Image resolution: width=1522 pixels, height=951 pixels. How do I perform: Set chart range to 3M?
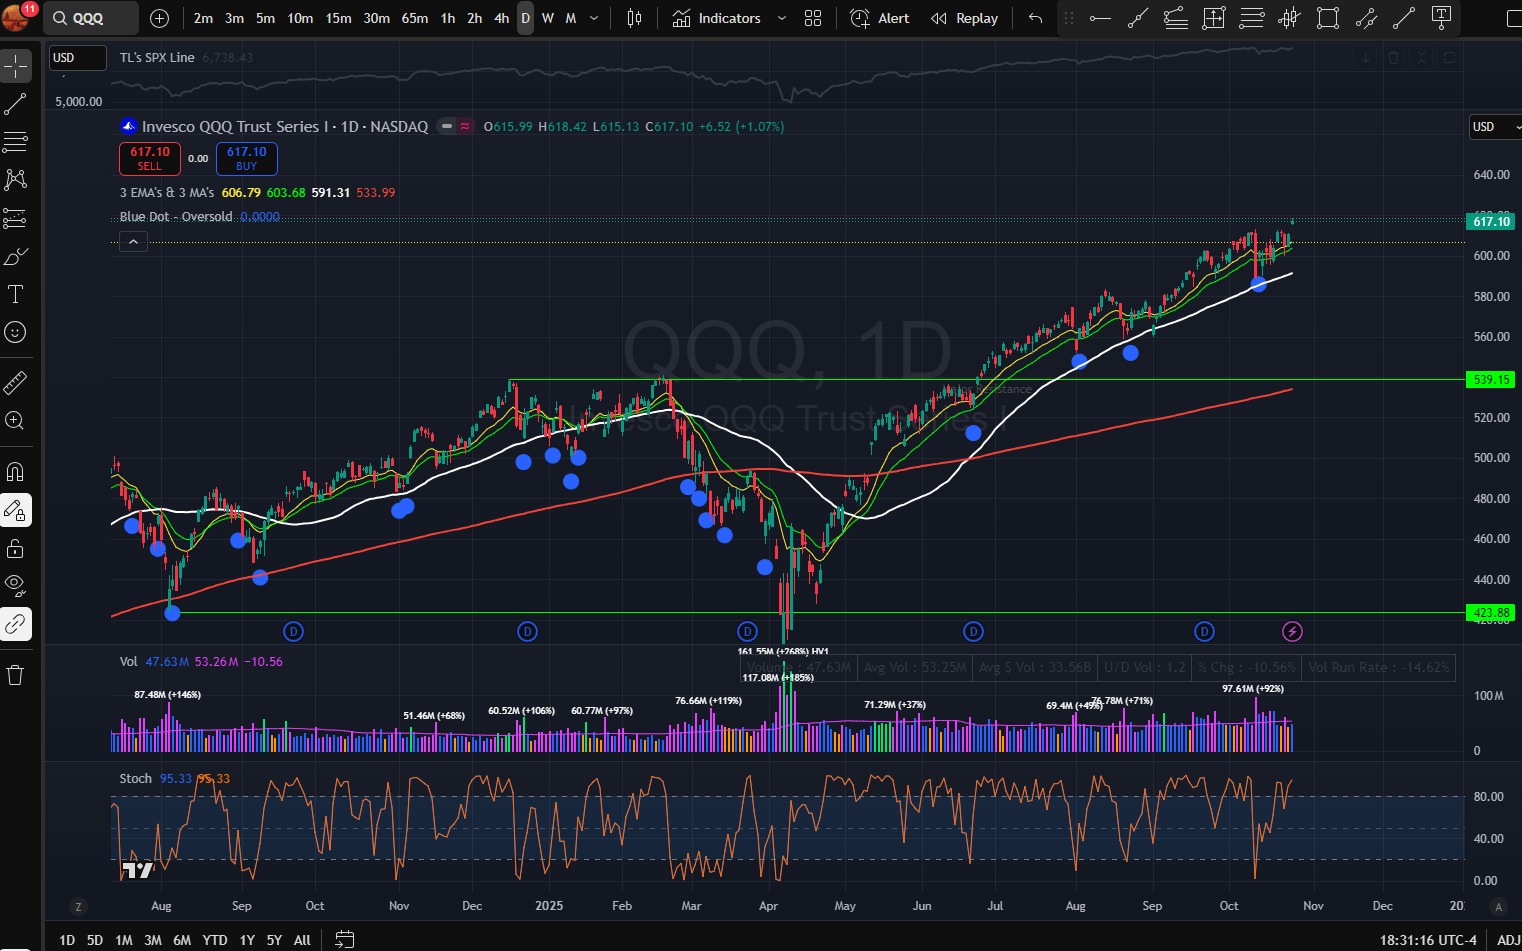153,940
